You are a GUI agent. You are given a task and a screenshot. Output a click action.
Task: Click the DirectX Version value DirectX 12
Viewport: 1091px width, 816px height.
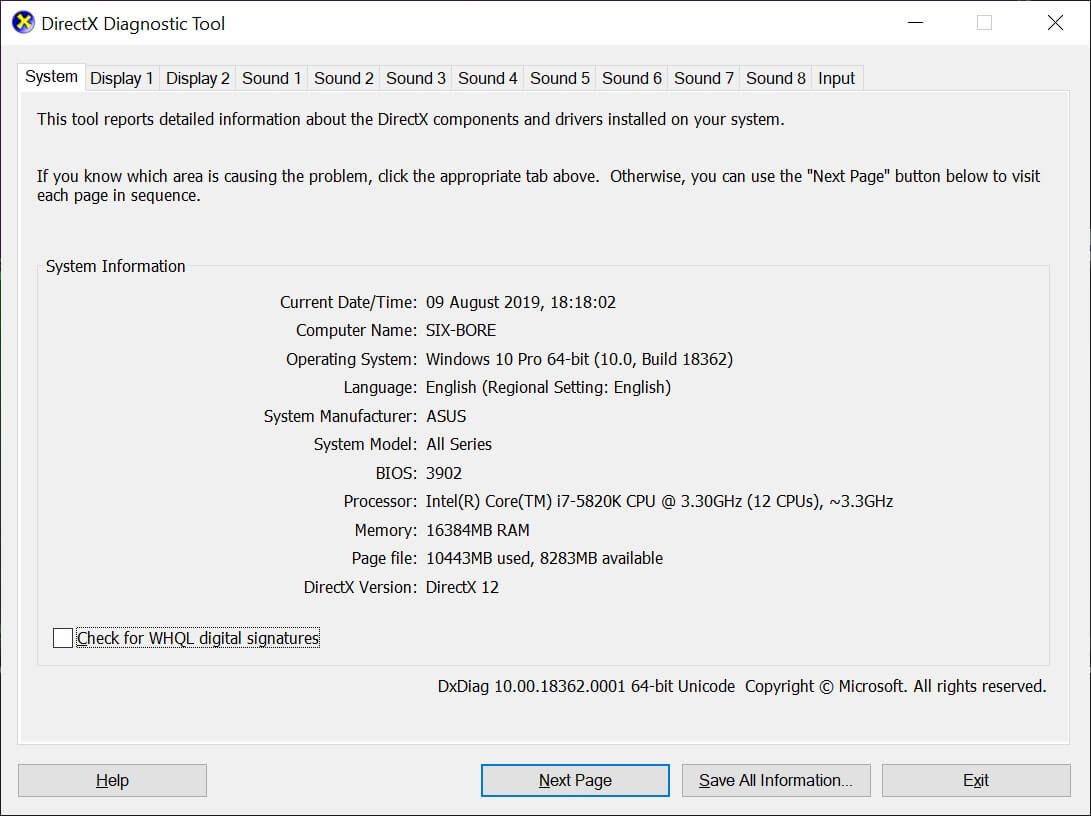pyautogui.click(x=462, y=587)
